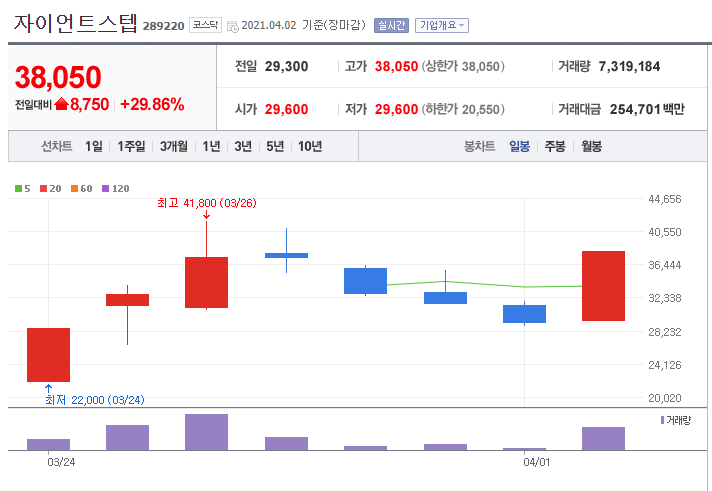Click the 최저 22,000 (03/24) label
The image size is (712, 491).
tap(94, 400)
